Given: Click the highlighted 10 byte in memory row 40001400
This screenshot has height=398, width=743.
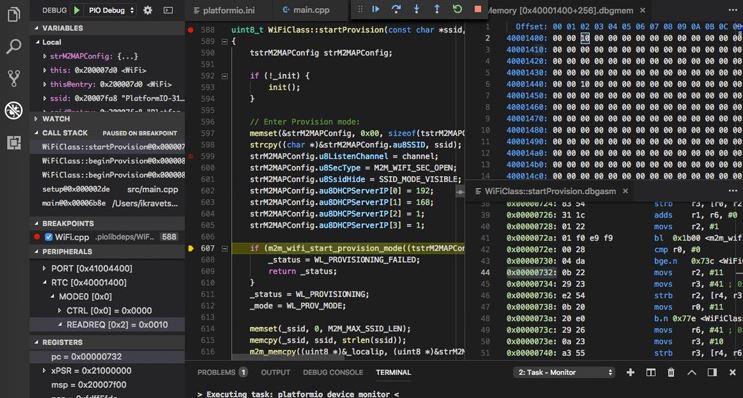Looking at the screenshot, I should click(585, 38).
